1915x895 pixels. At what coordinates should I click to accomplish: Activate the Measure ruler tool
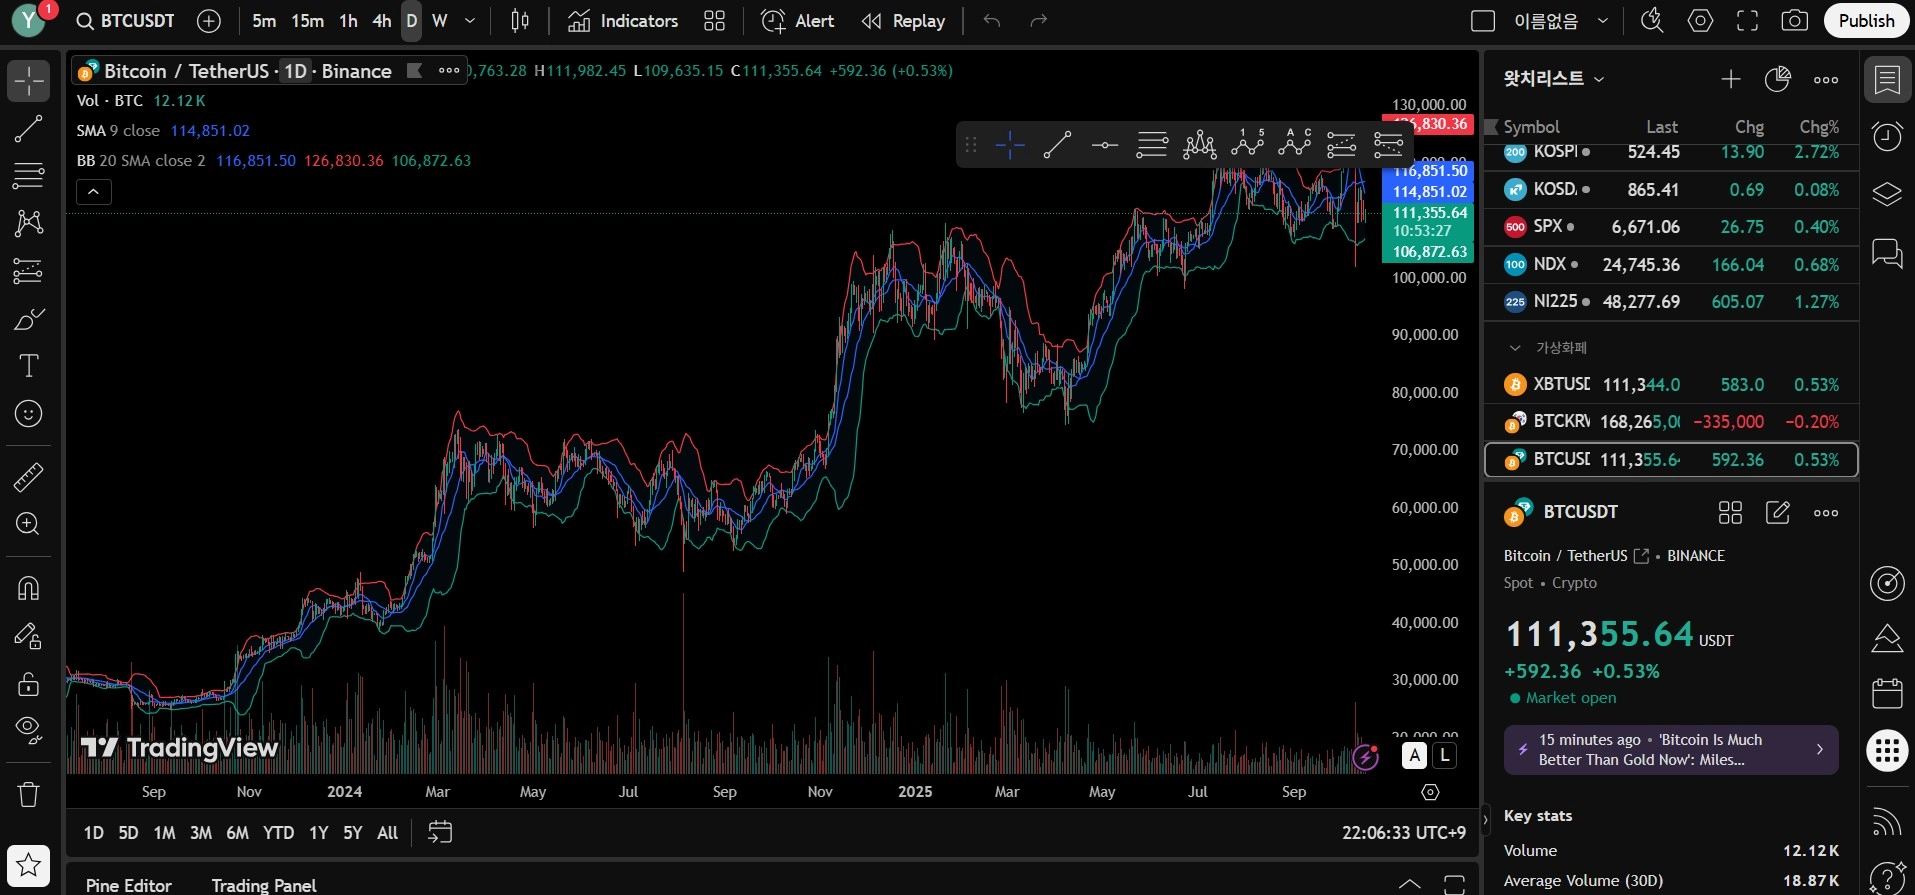(28, 477)
